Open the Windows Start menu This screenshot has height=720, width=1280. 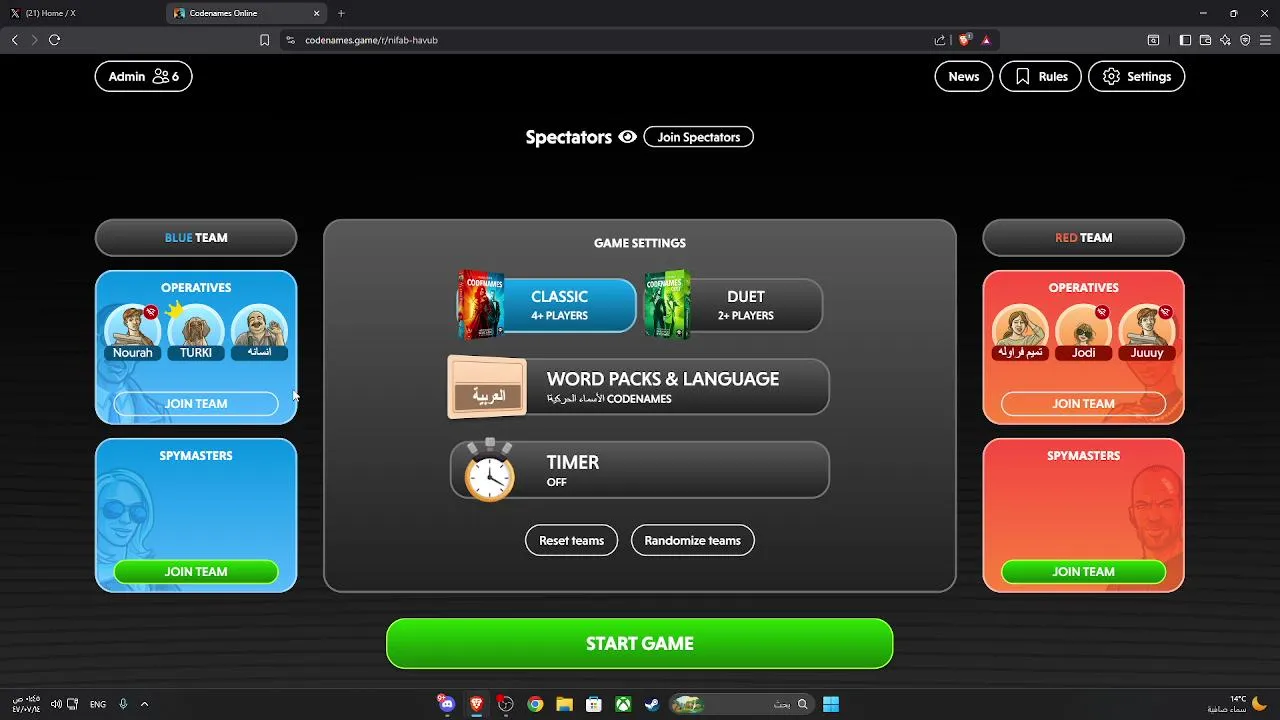[x=831, y=704]
